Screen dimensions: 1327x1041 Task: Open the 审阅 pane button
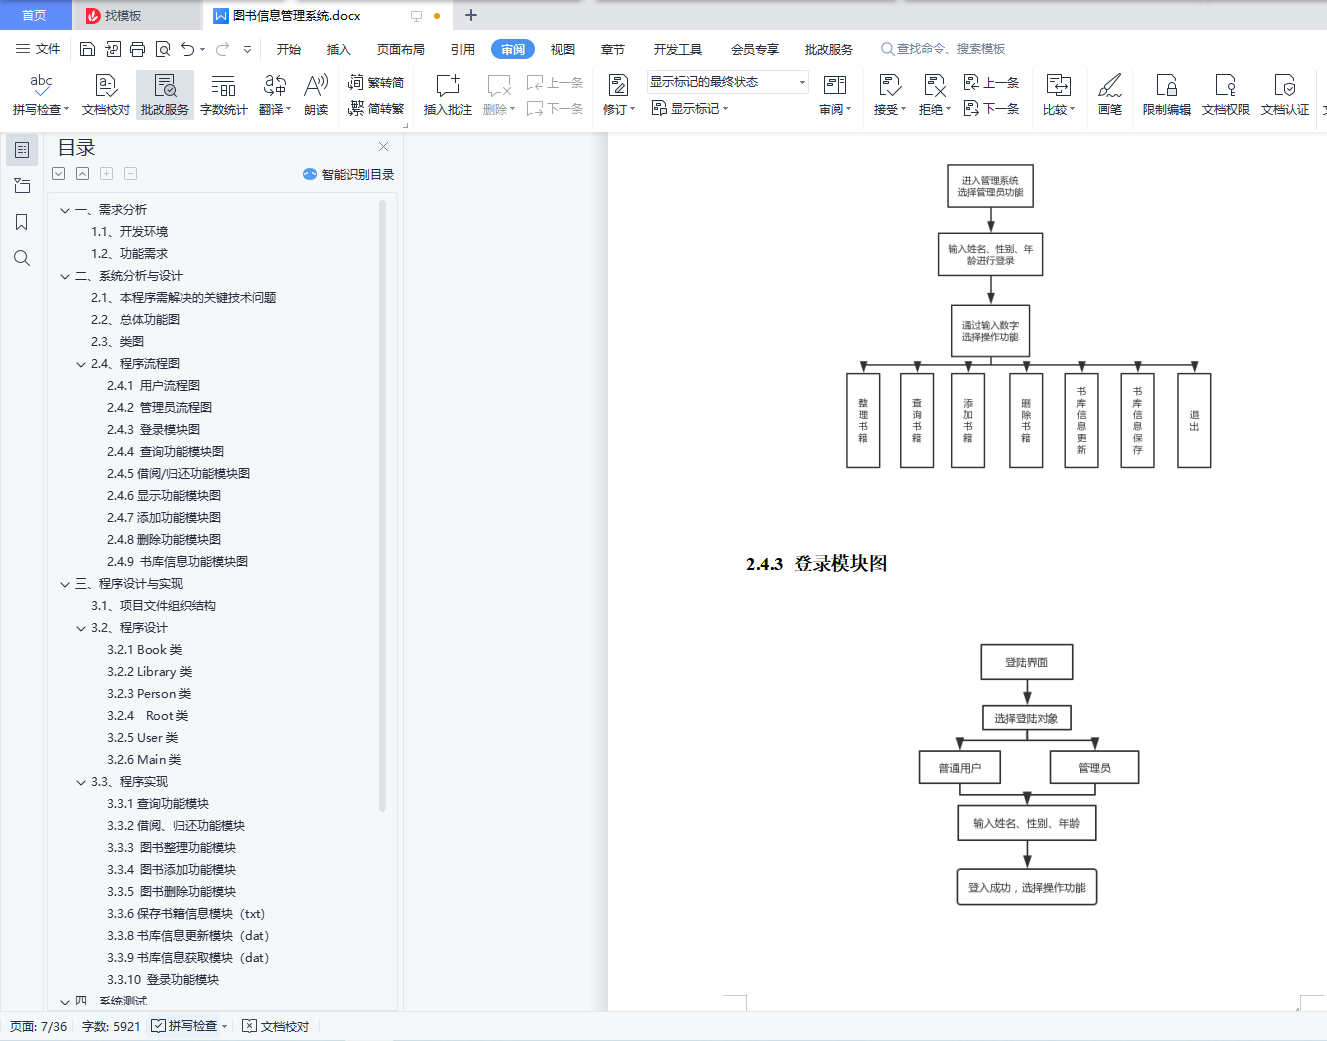pos(835,95)
